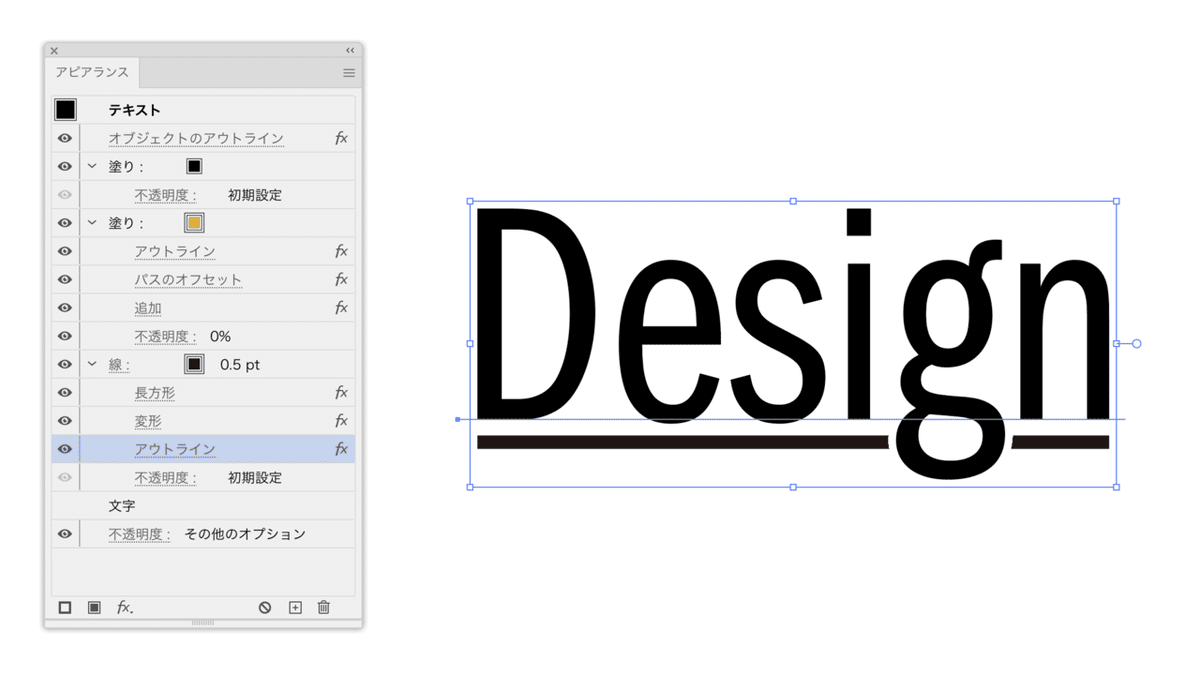This screenshot has width=1200, height=676.
Task: Click the fx icon on the 変形 row
Action: (341, 421)
